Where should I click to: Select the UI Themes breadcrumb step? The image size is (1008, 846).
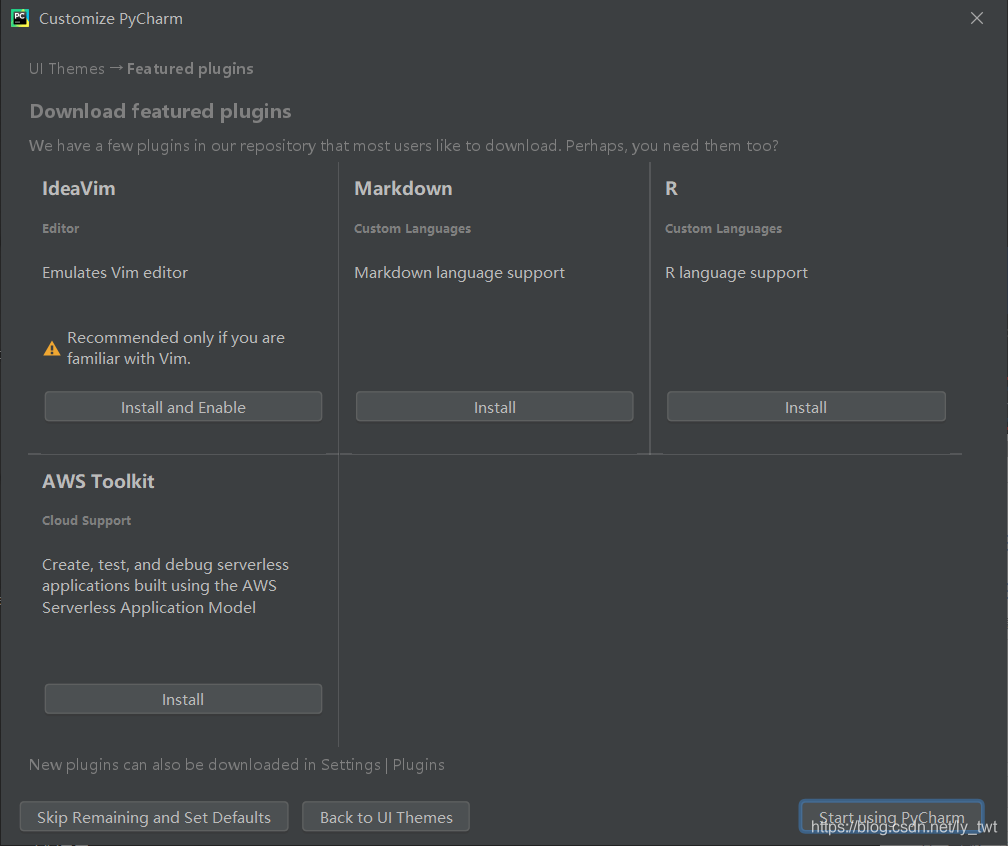tap(67, 69)
